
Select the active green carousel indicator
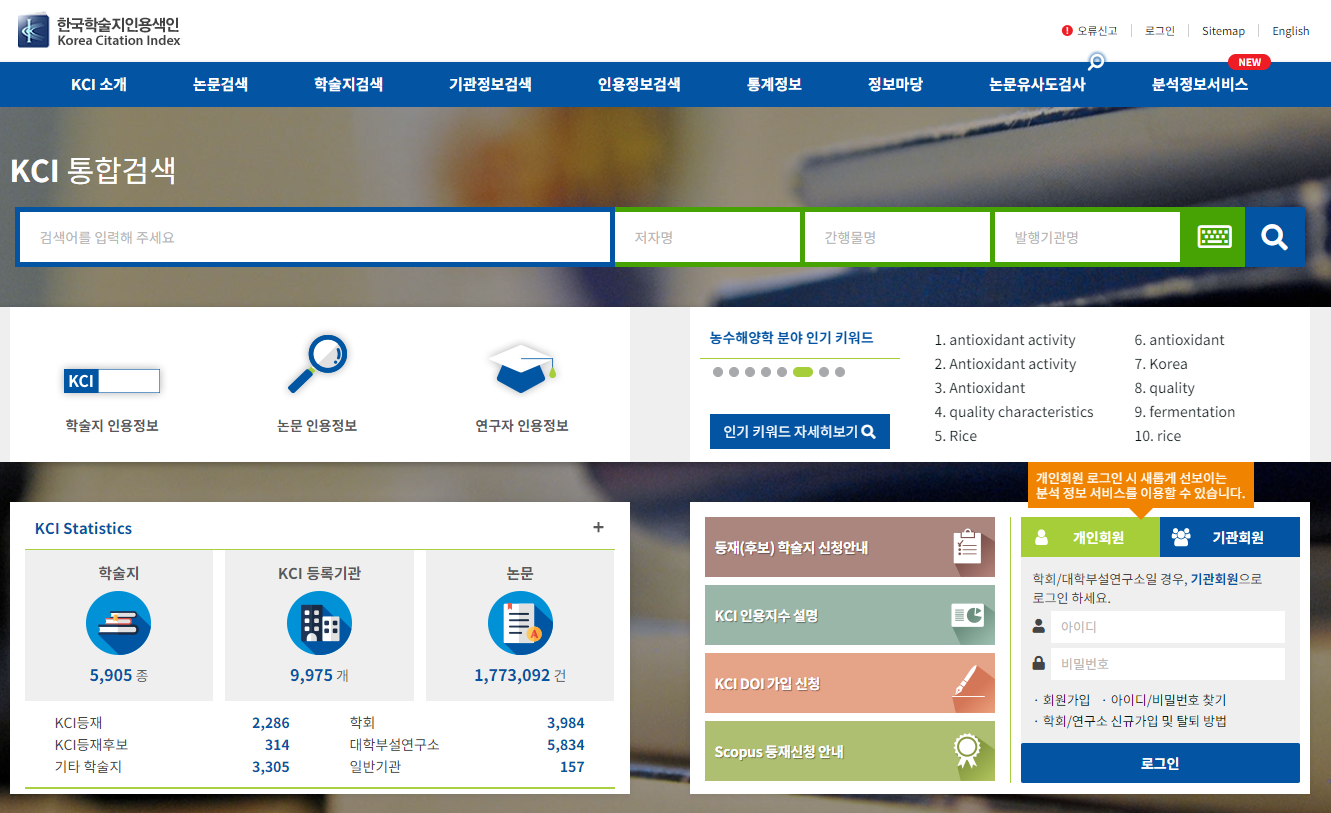[x=803, y=372]
